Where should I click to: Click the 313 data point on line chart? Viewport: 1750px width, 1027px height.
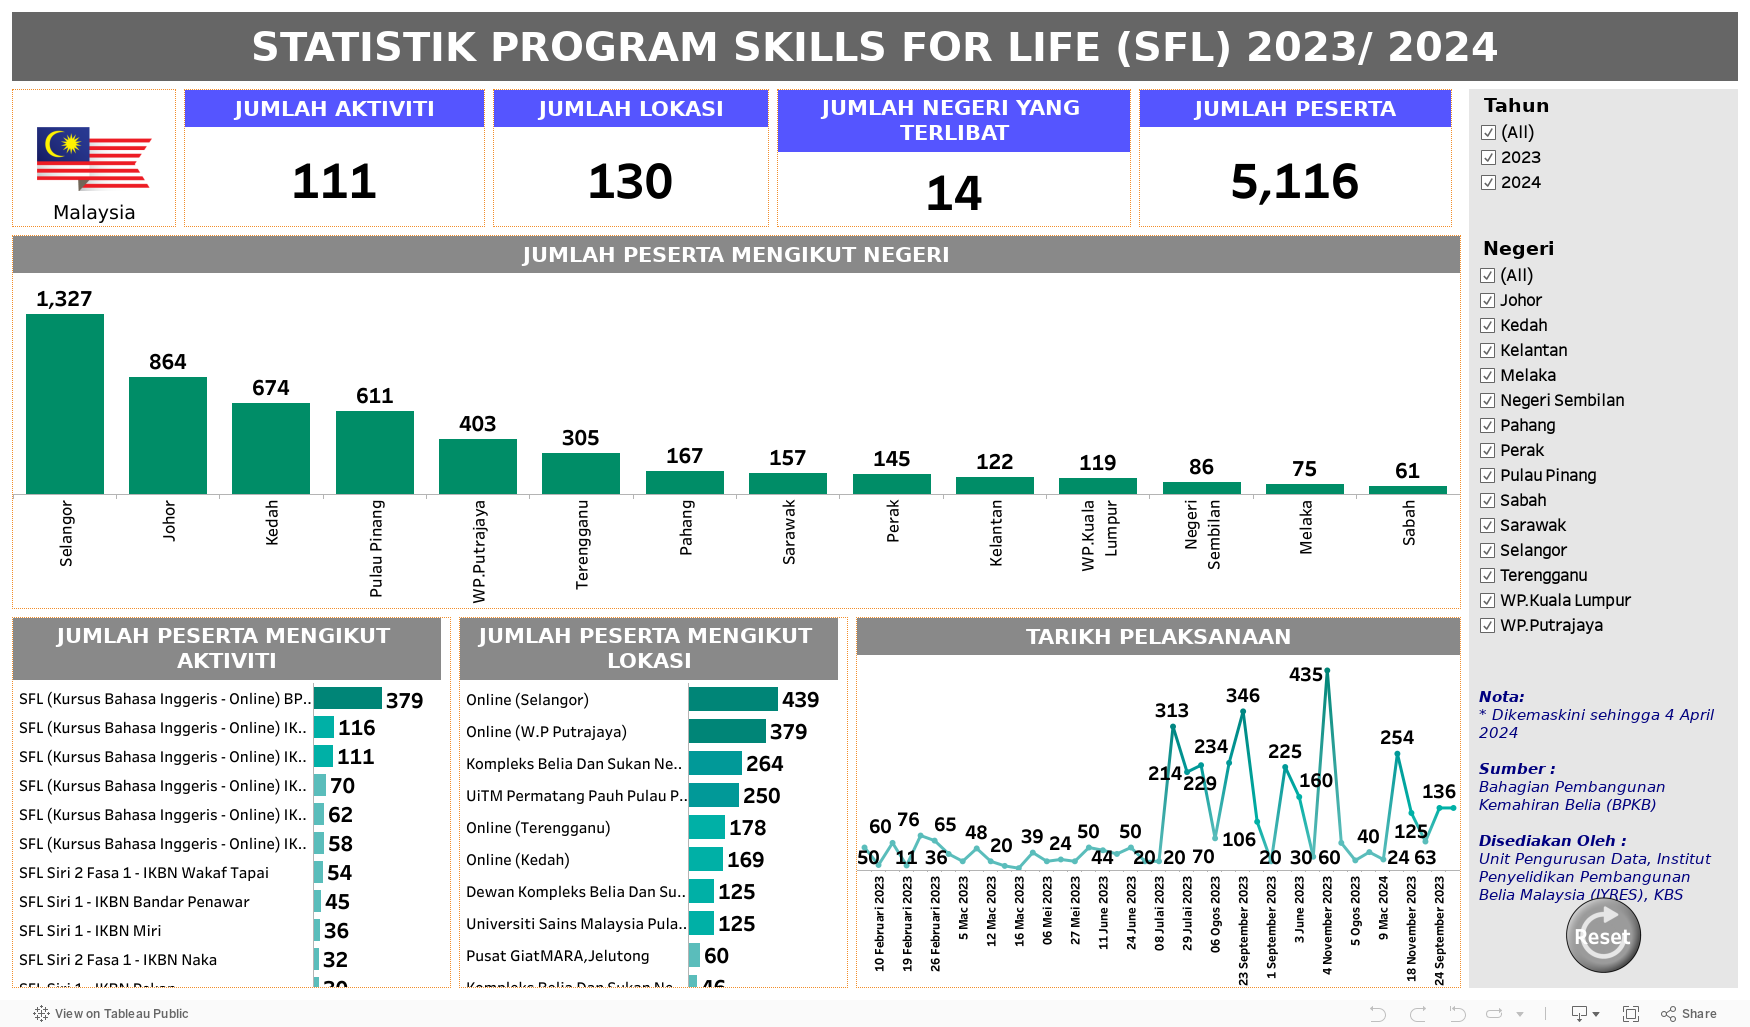[1173, 727]
